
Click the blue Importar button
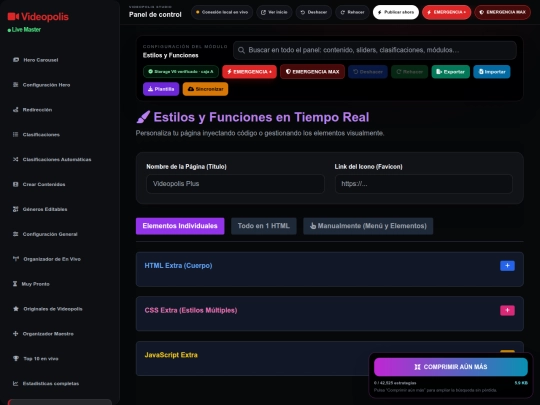[x=492, y=72]
